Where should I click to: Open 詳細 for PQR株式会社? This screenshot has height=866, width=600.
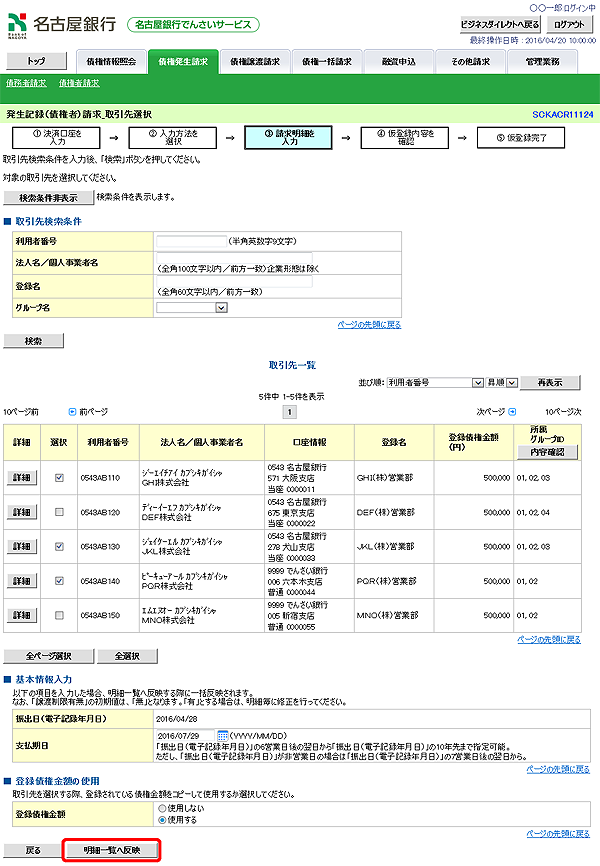(x=22, y=581)
